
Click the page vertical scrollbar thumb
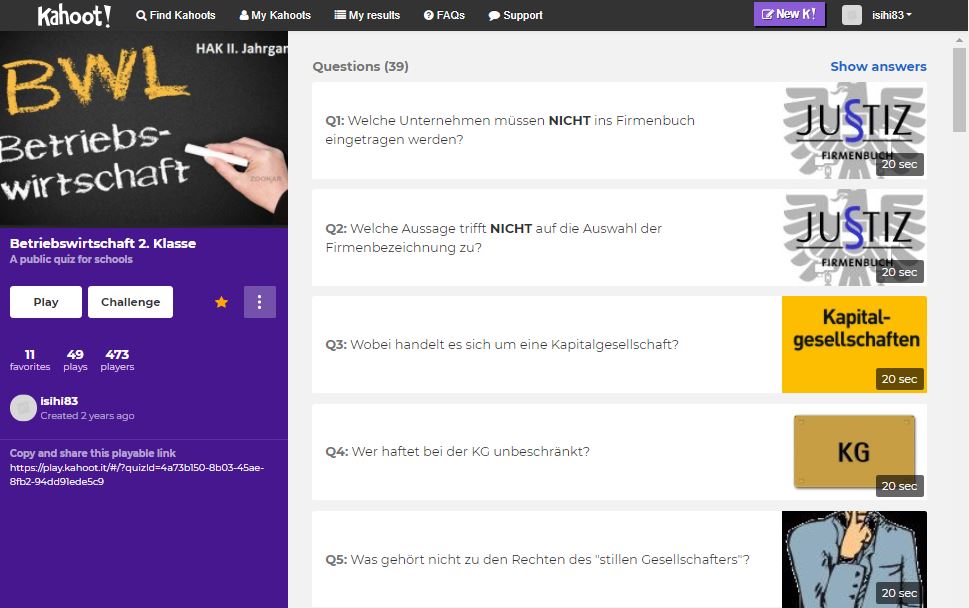[x=959, y=90]
